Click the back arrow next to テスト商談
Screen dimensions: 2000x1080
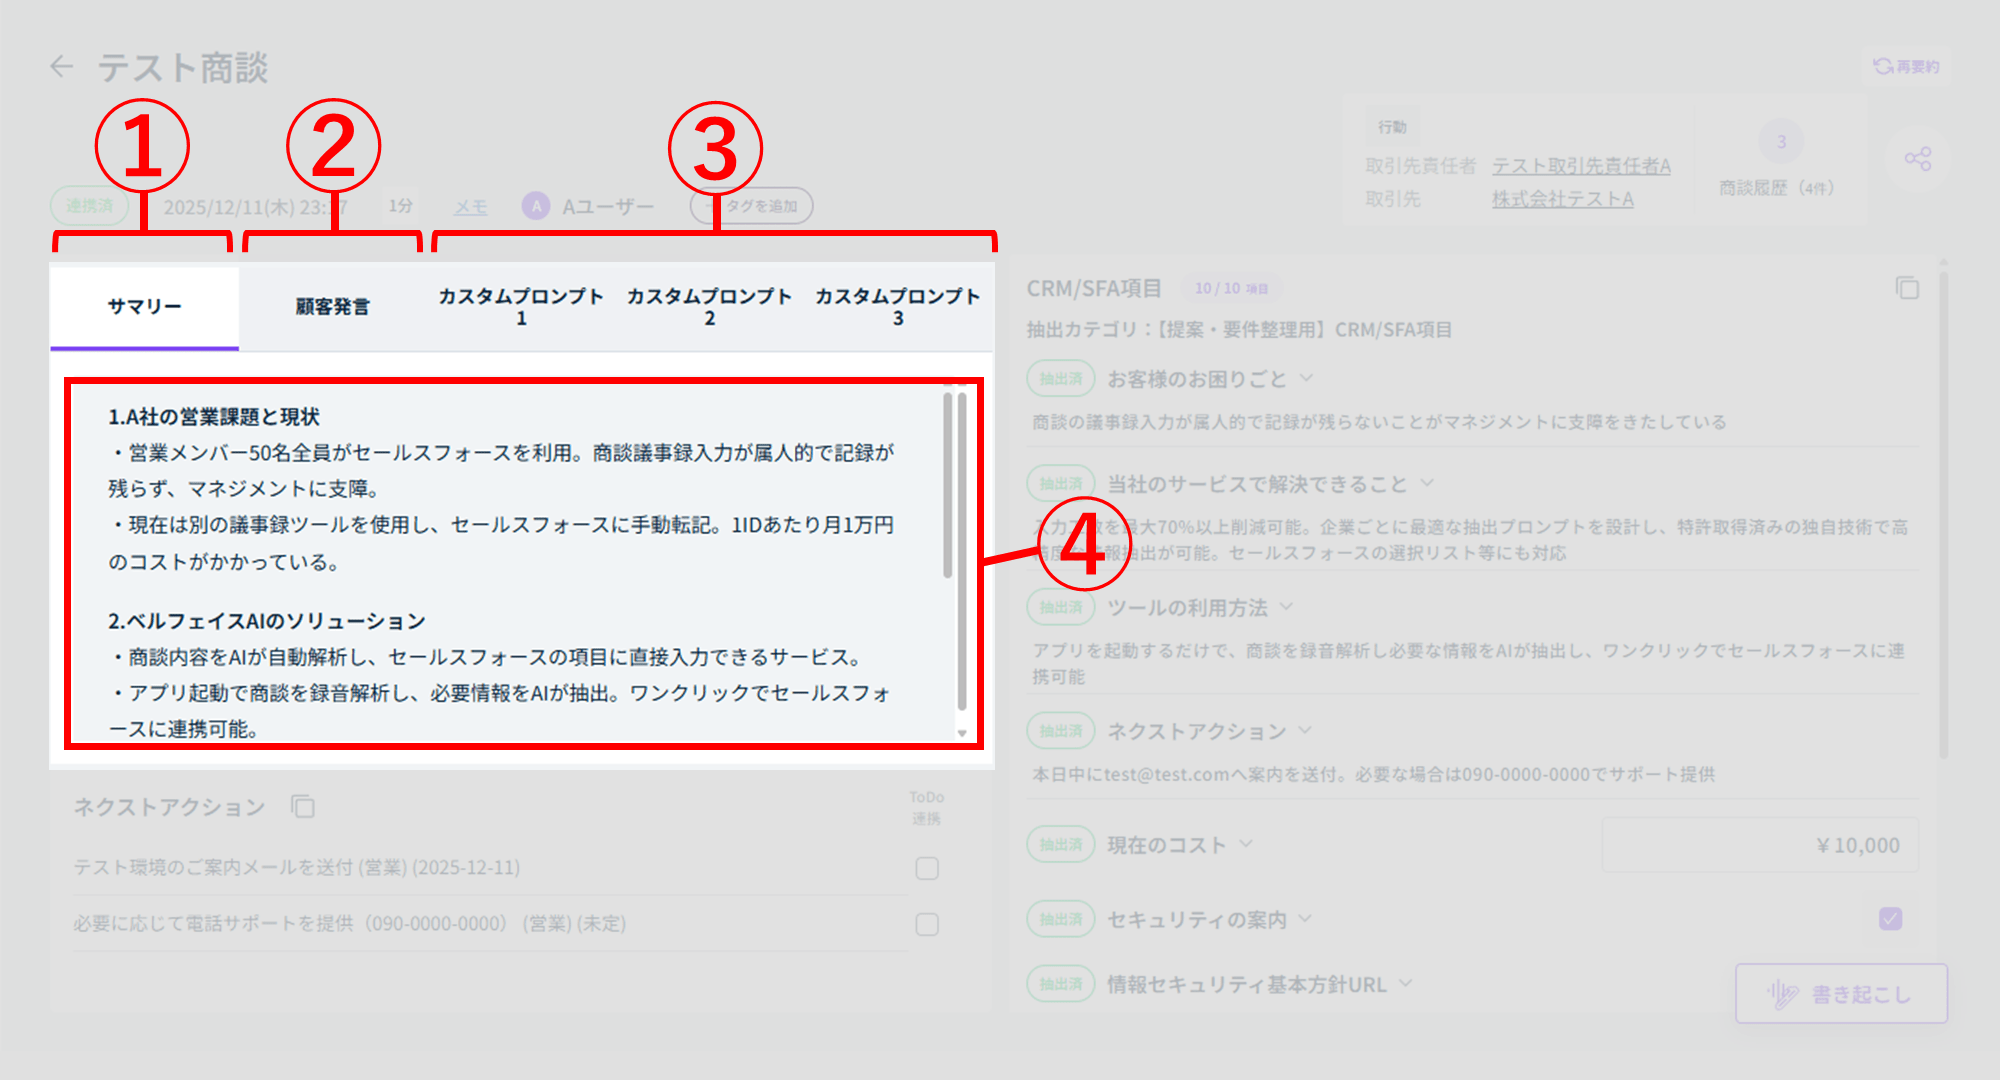click(x=62, y=67)
